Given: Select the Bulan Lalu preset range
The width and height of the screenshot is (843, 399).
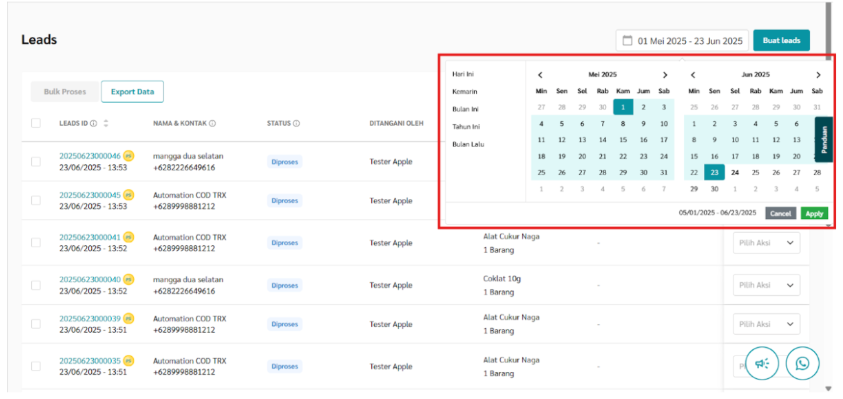Looking at the screenshot, I should point(468,144).
